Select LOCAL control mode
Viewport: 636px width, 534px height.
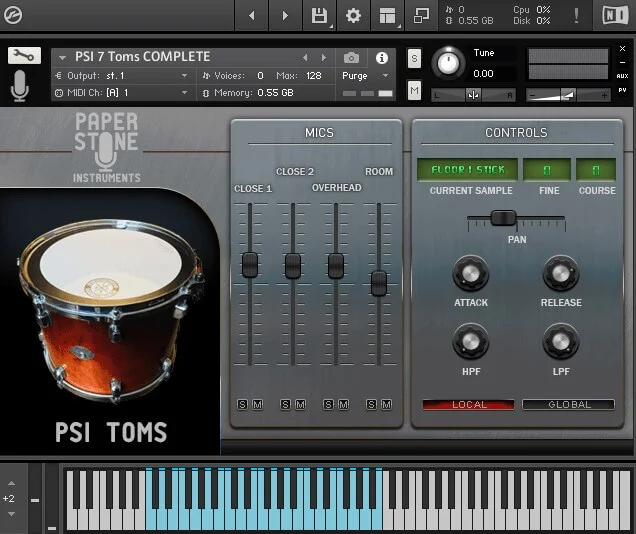click(x=468, y=404)
